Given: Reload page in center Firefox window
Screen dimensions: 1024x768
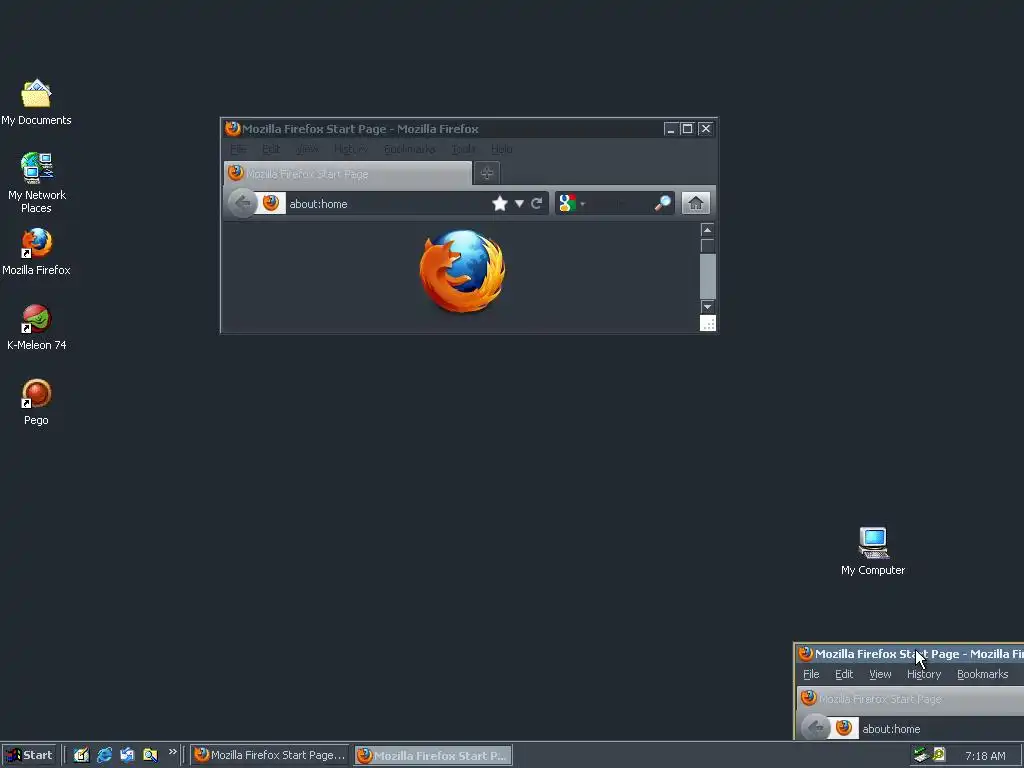Looking at the screenshot, I should [537, 204].
